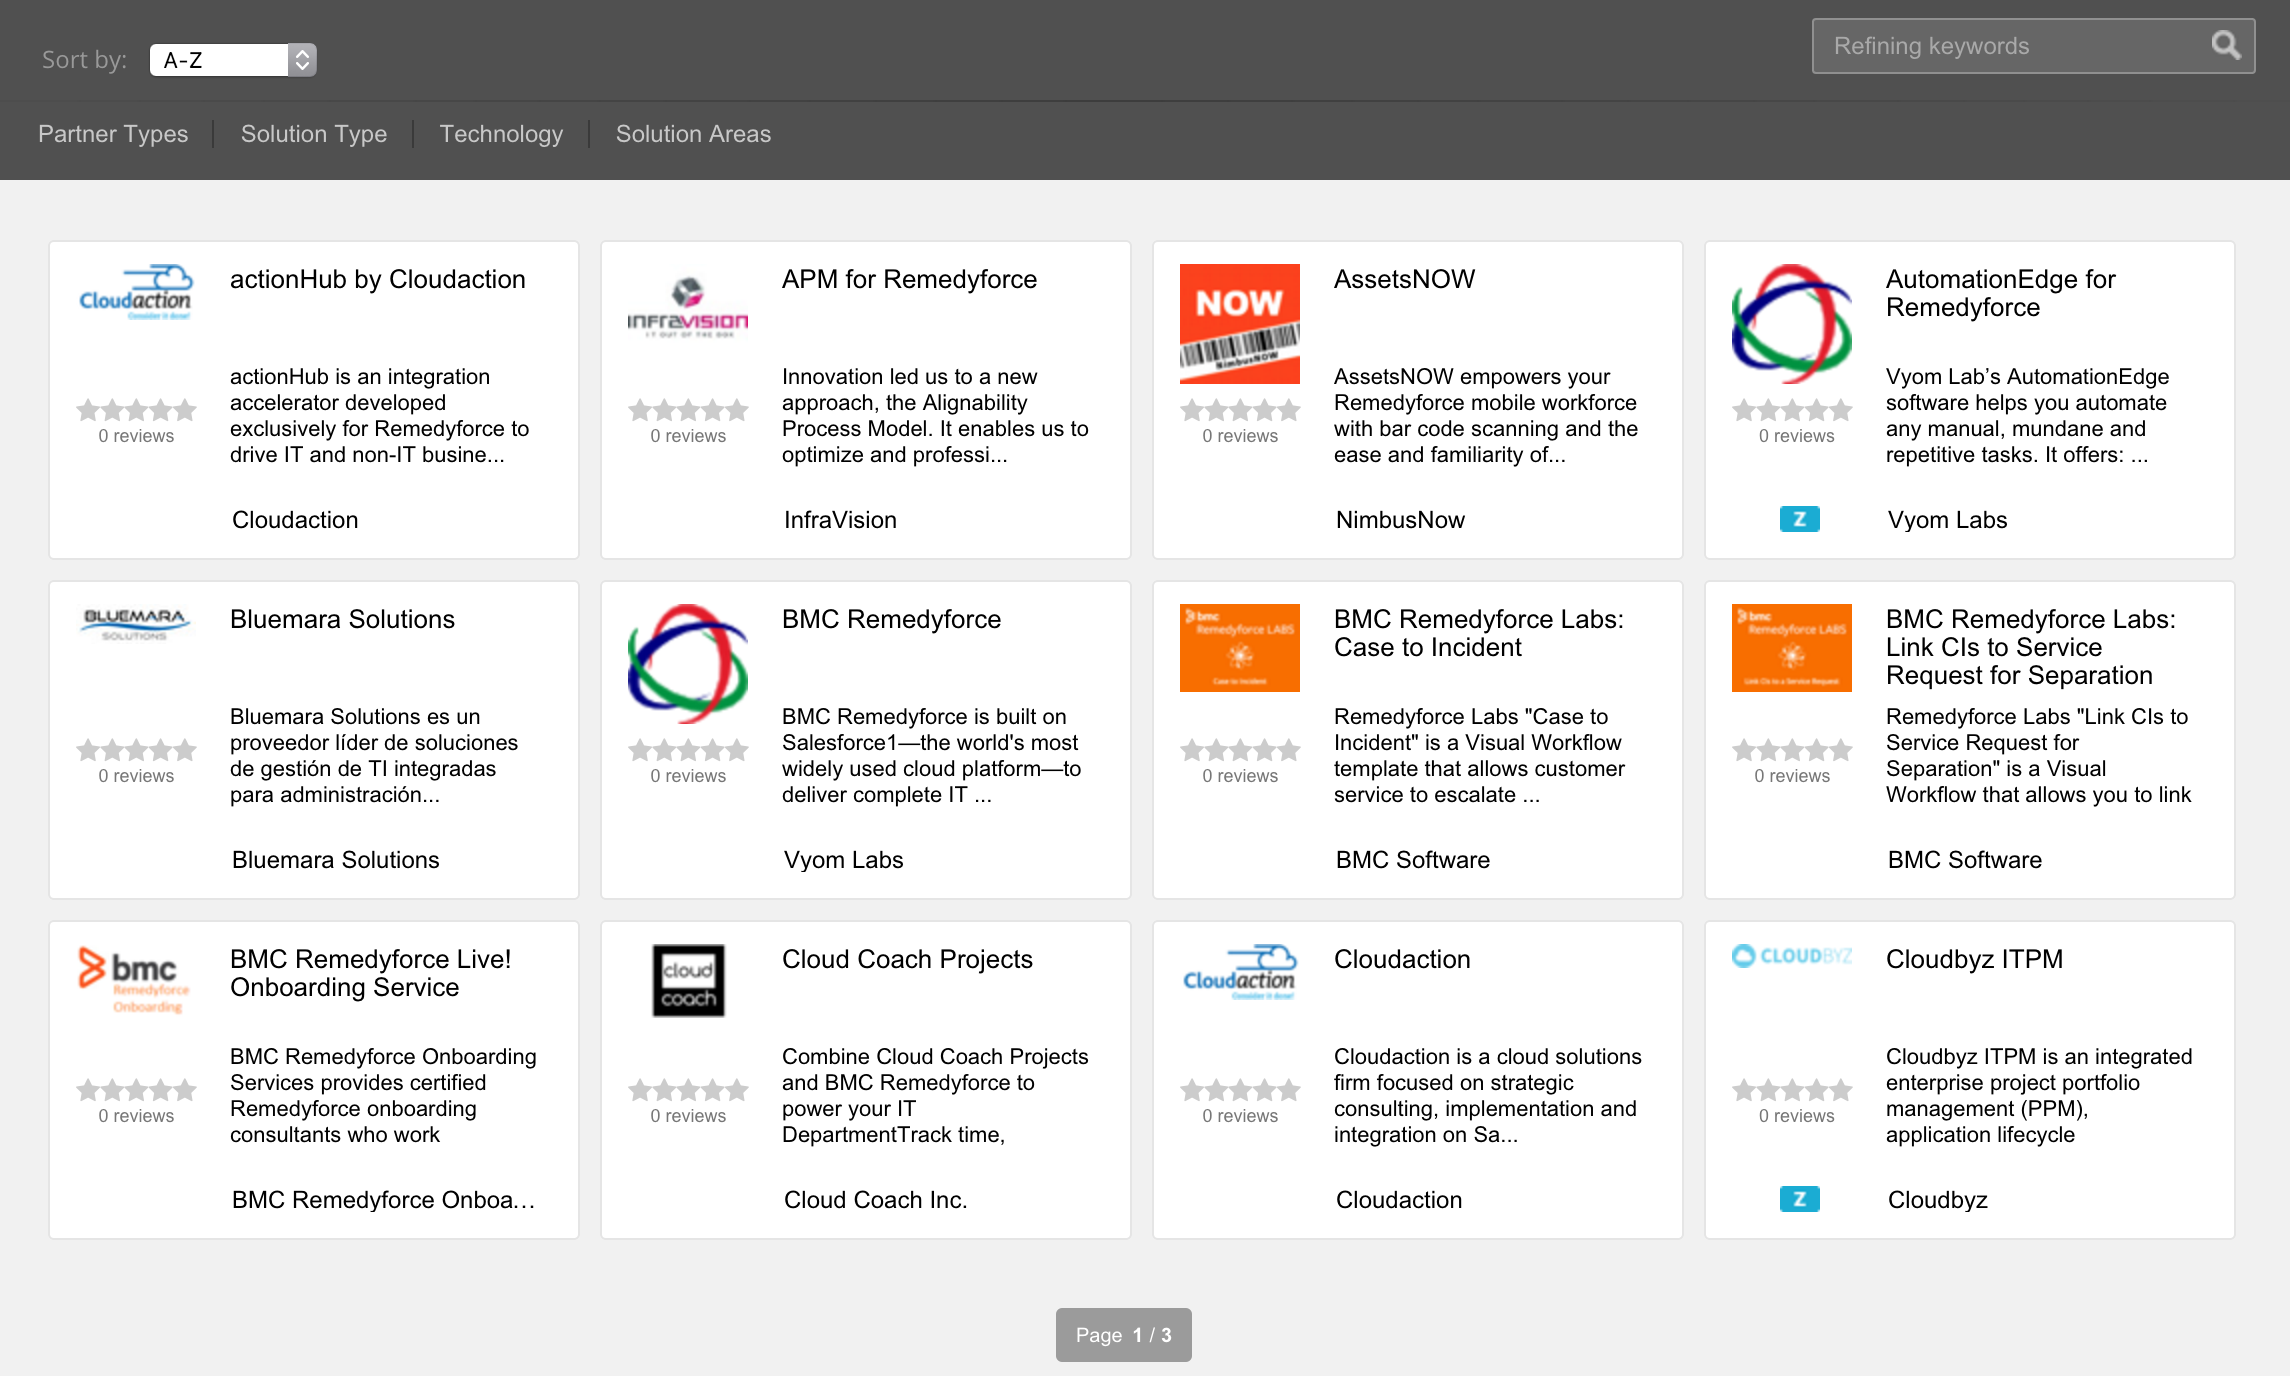Open the Technology filter menu

[x=501, y=134]
